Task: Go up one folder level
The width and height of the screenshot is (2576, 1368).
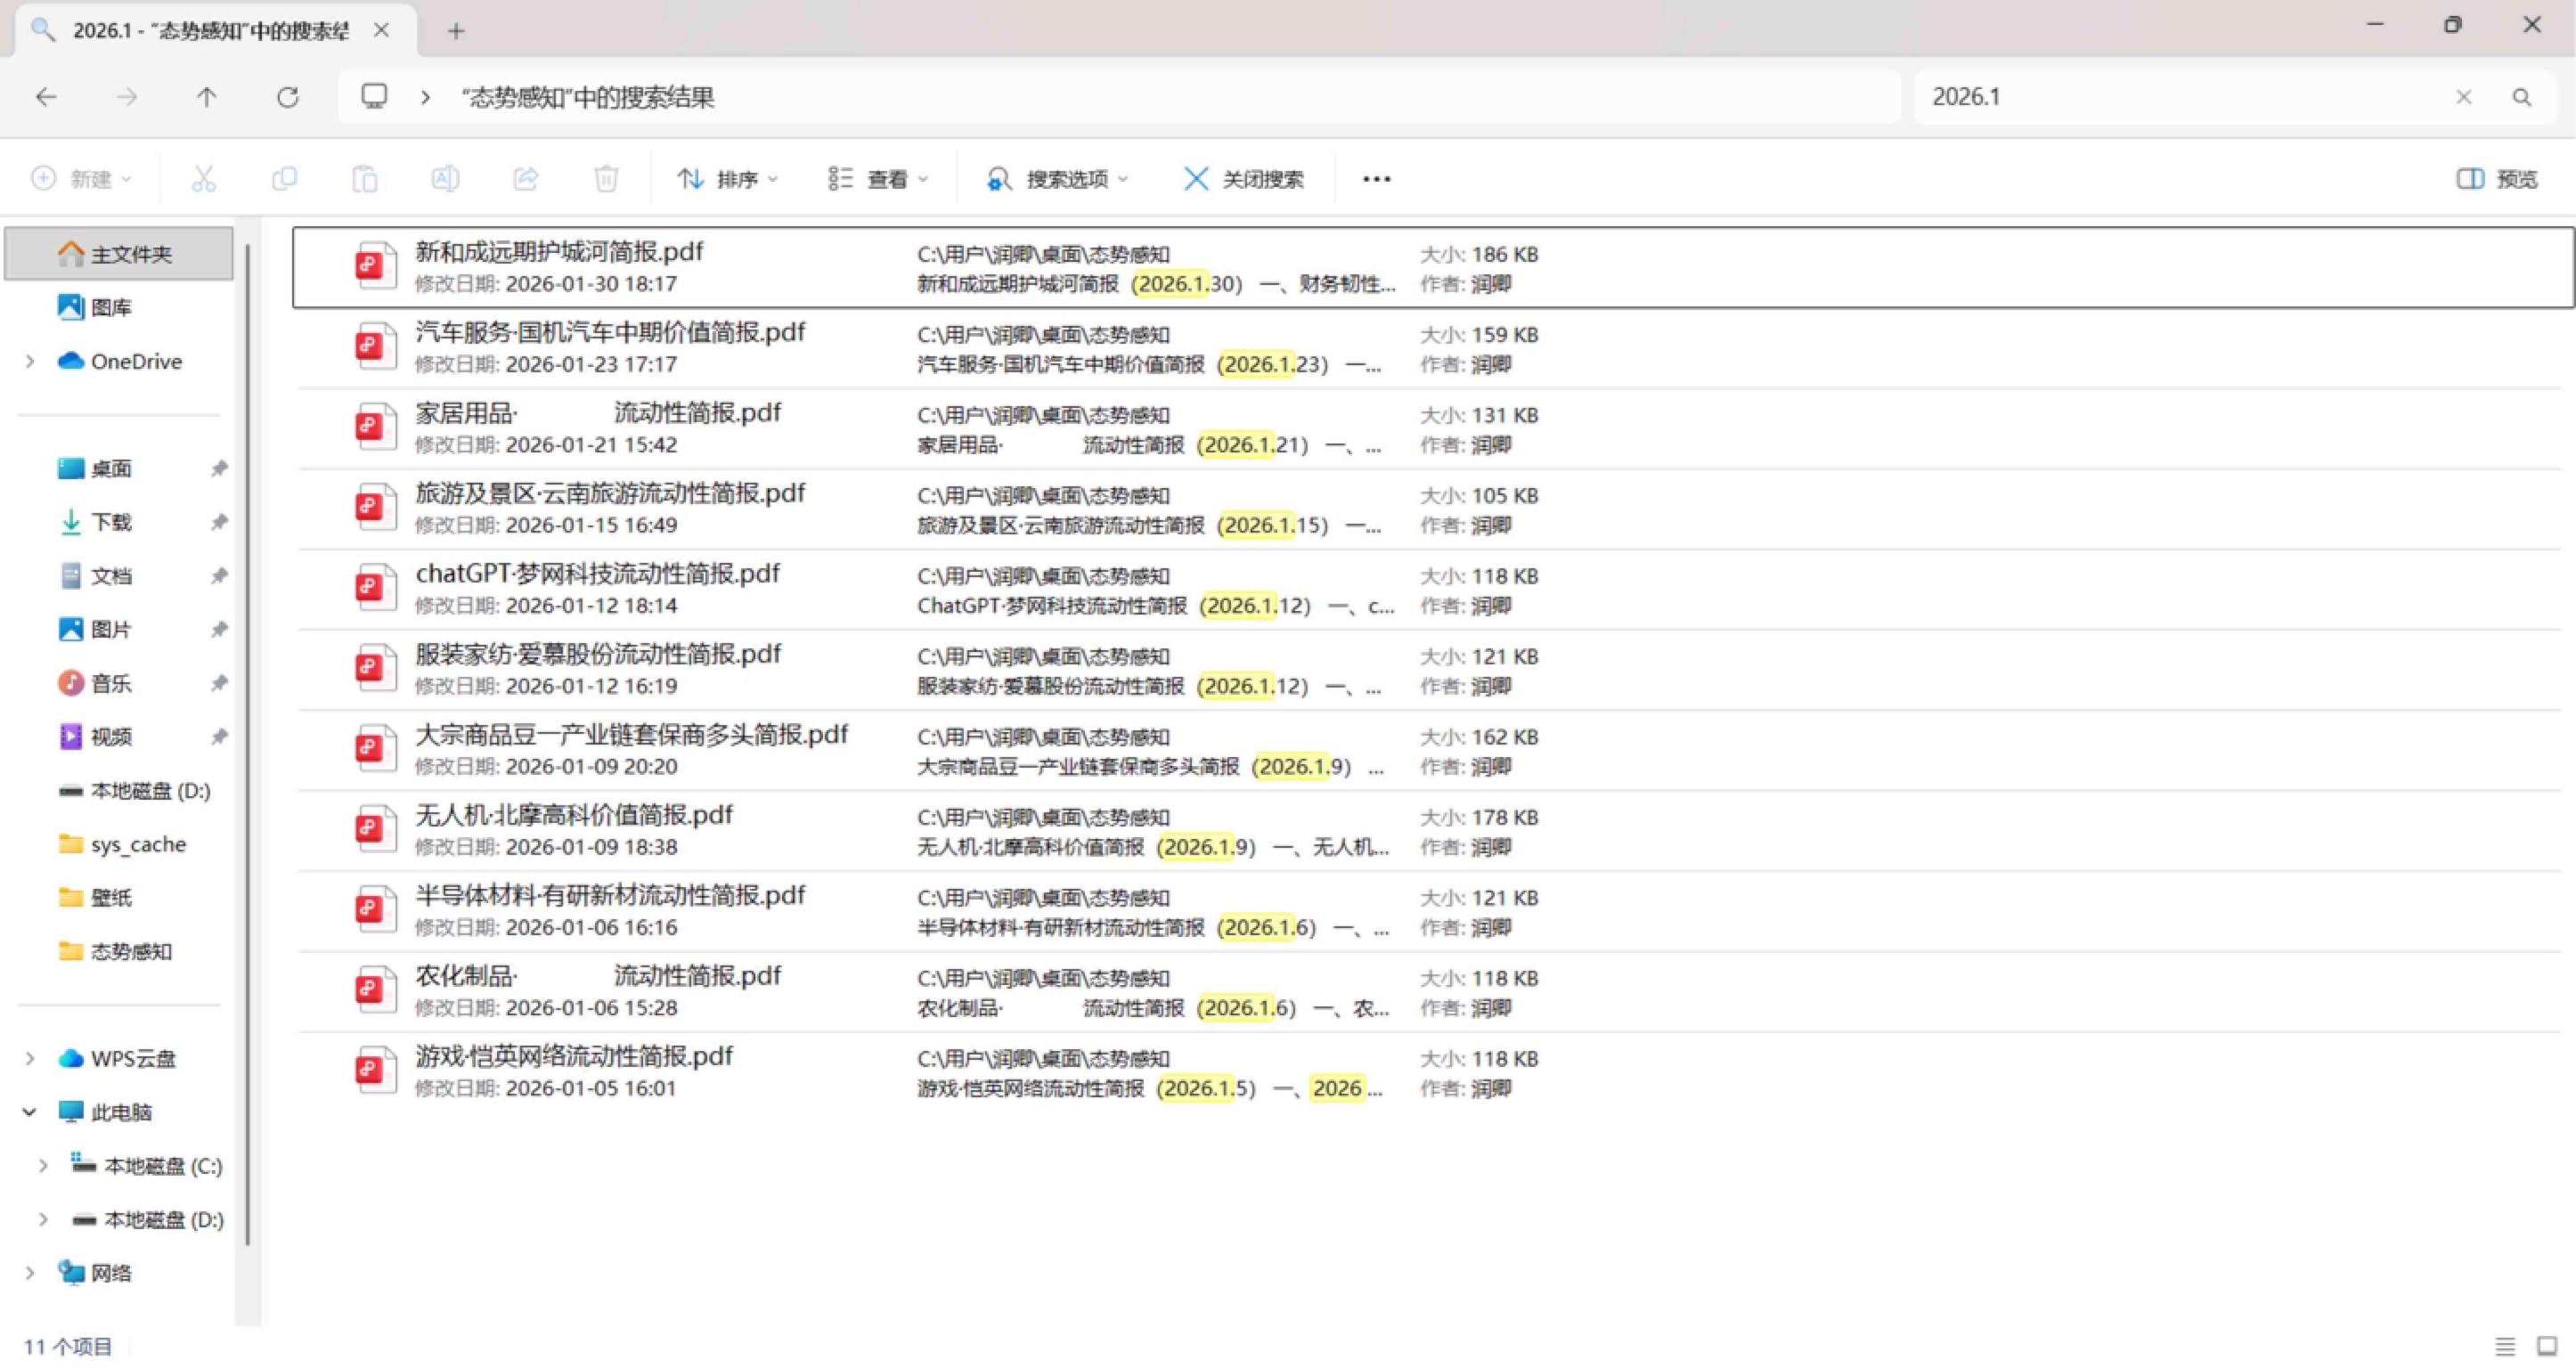Action: point(206,97)
